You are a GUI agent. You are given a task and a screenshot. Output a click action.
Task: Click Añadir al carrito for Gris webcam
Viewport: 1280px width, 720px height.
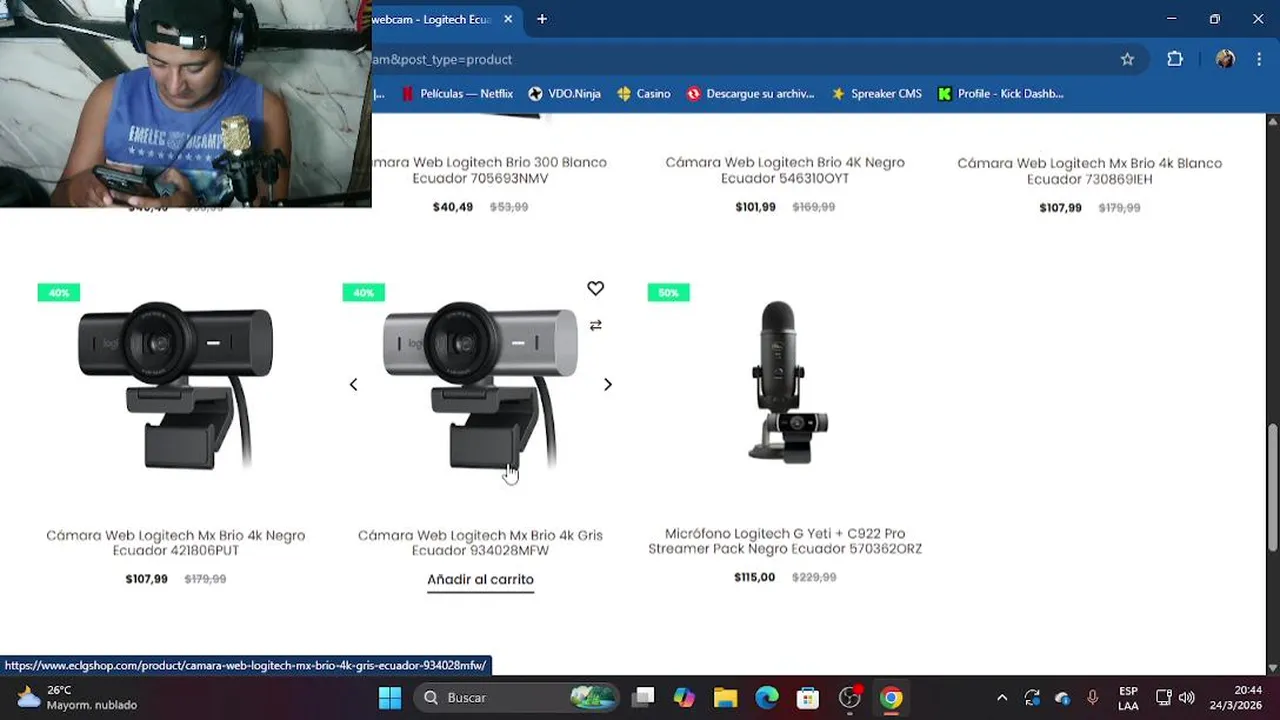(480, 580)
